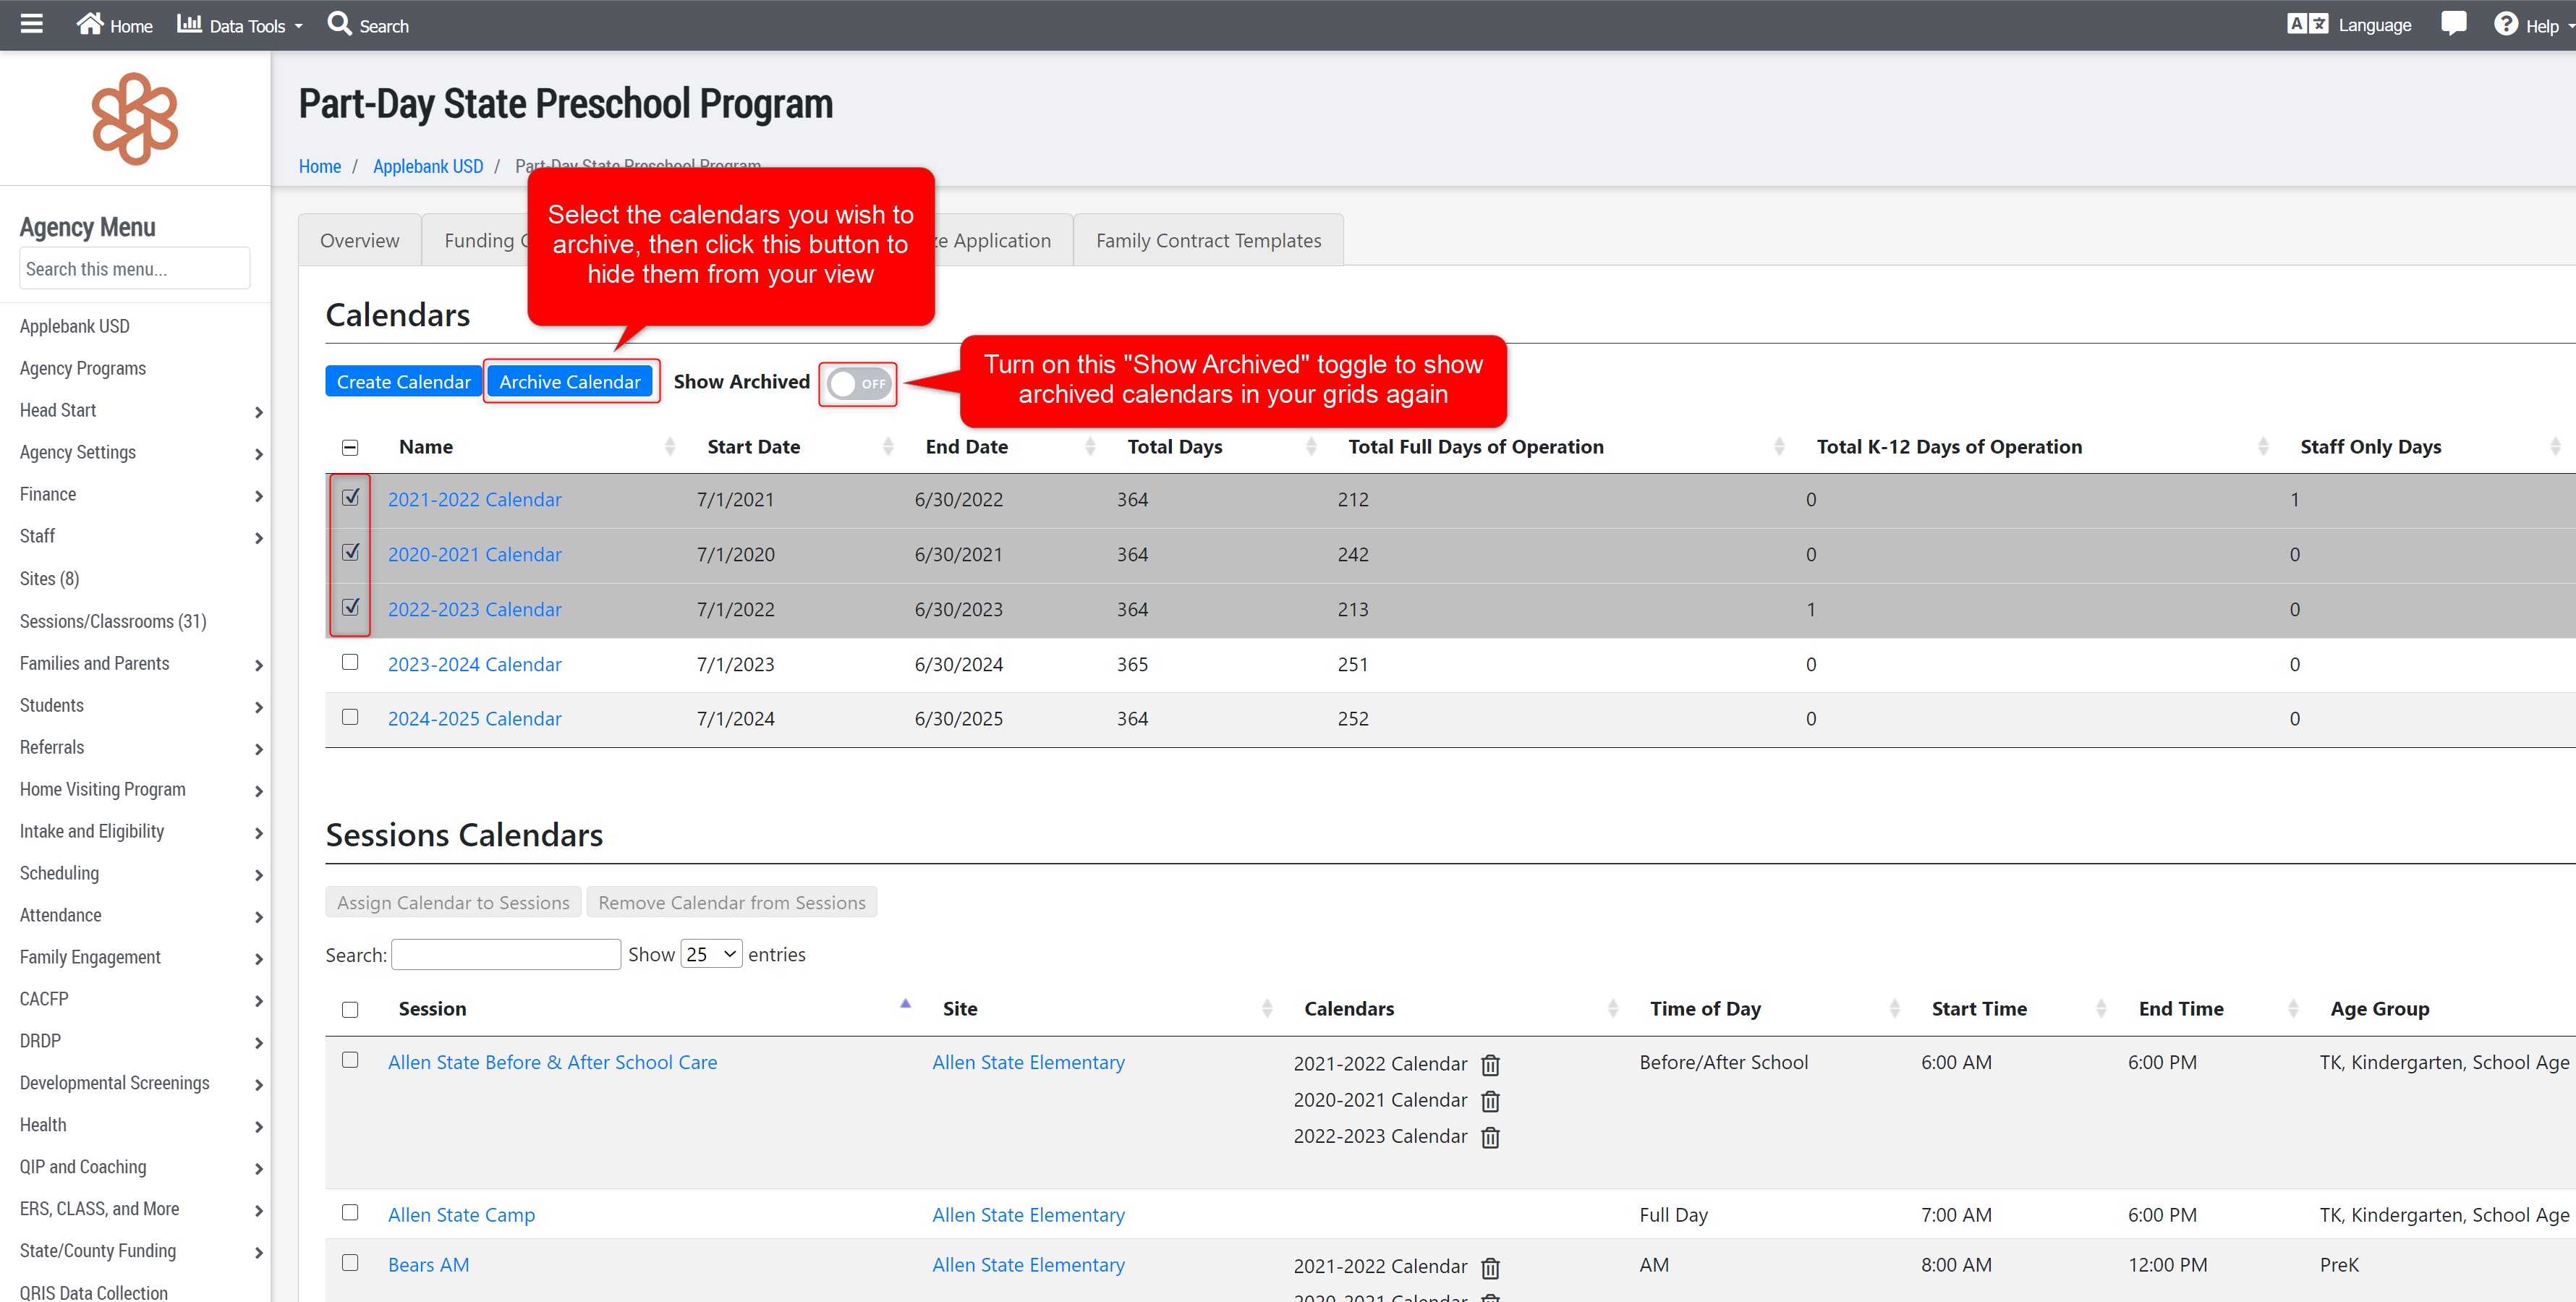Switch to the Overview tab
The width and height of the screenshot is (2576, 1302).
point(359,241)
